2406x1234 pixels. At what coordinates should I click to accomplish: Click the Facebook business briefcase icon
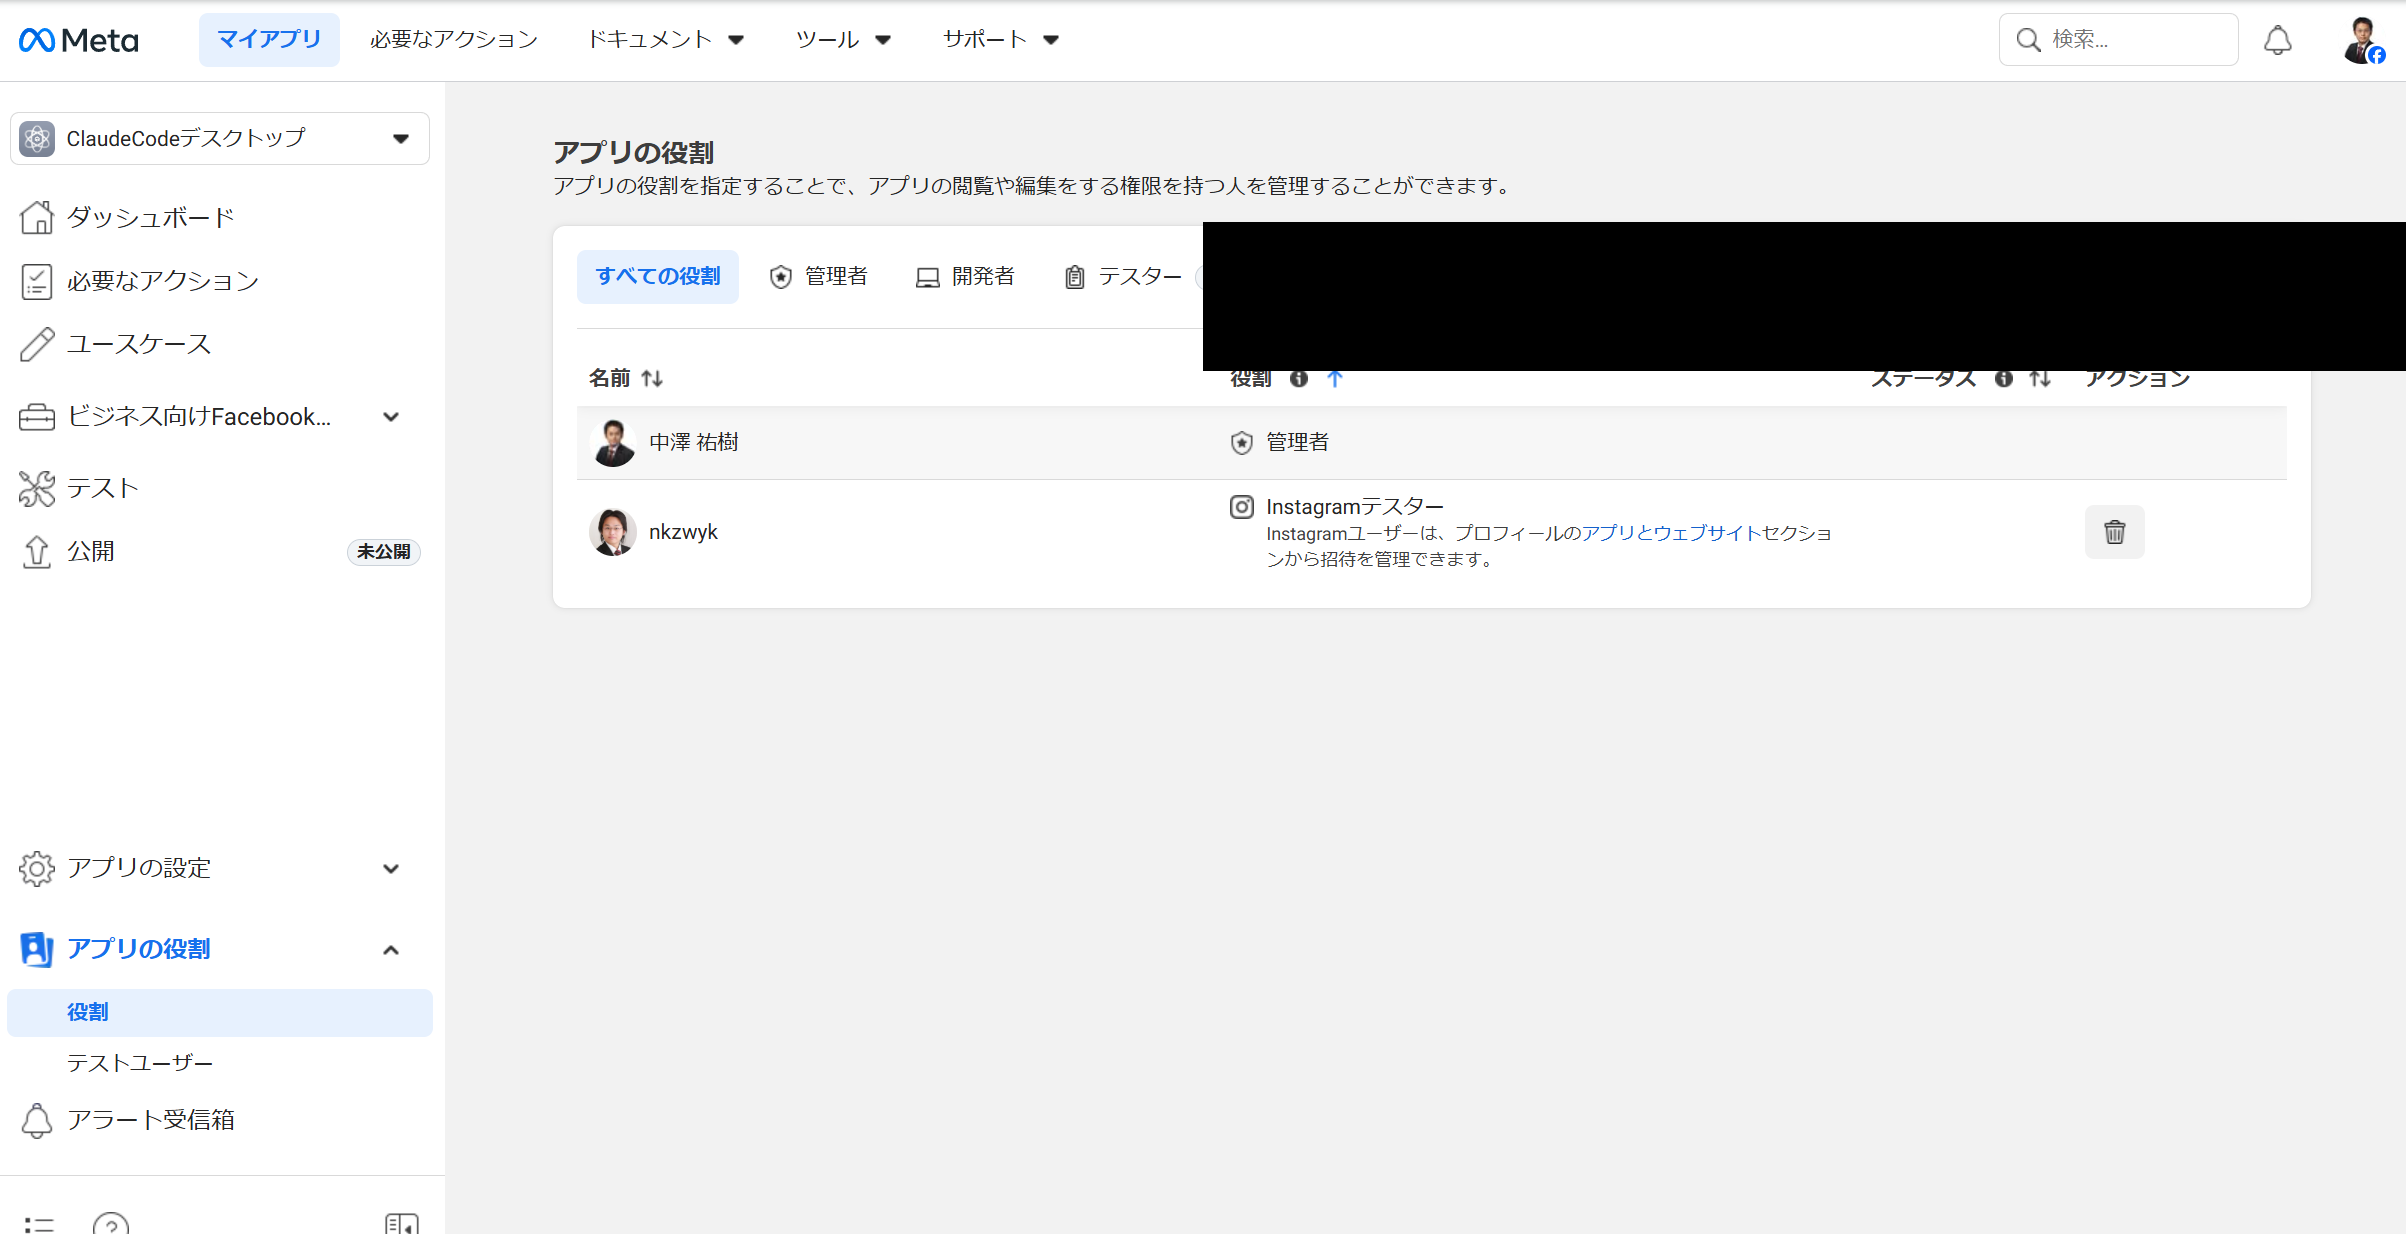tap(37, 417)
